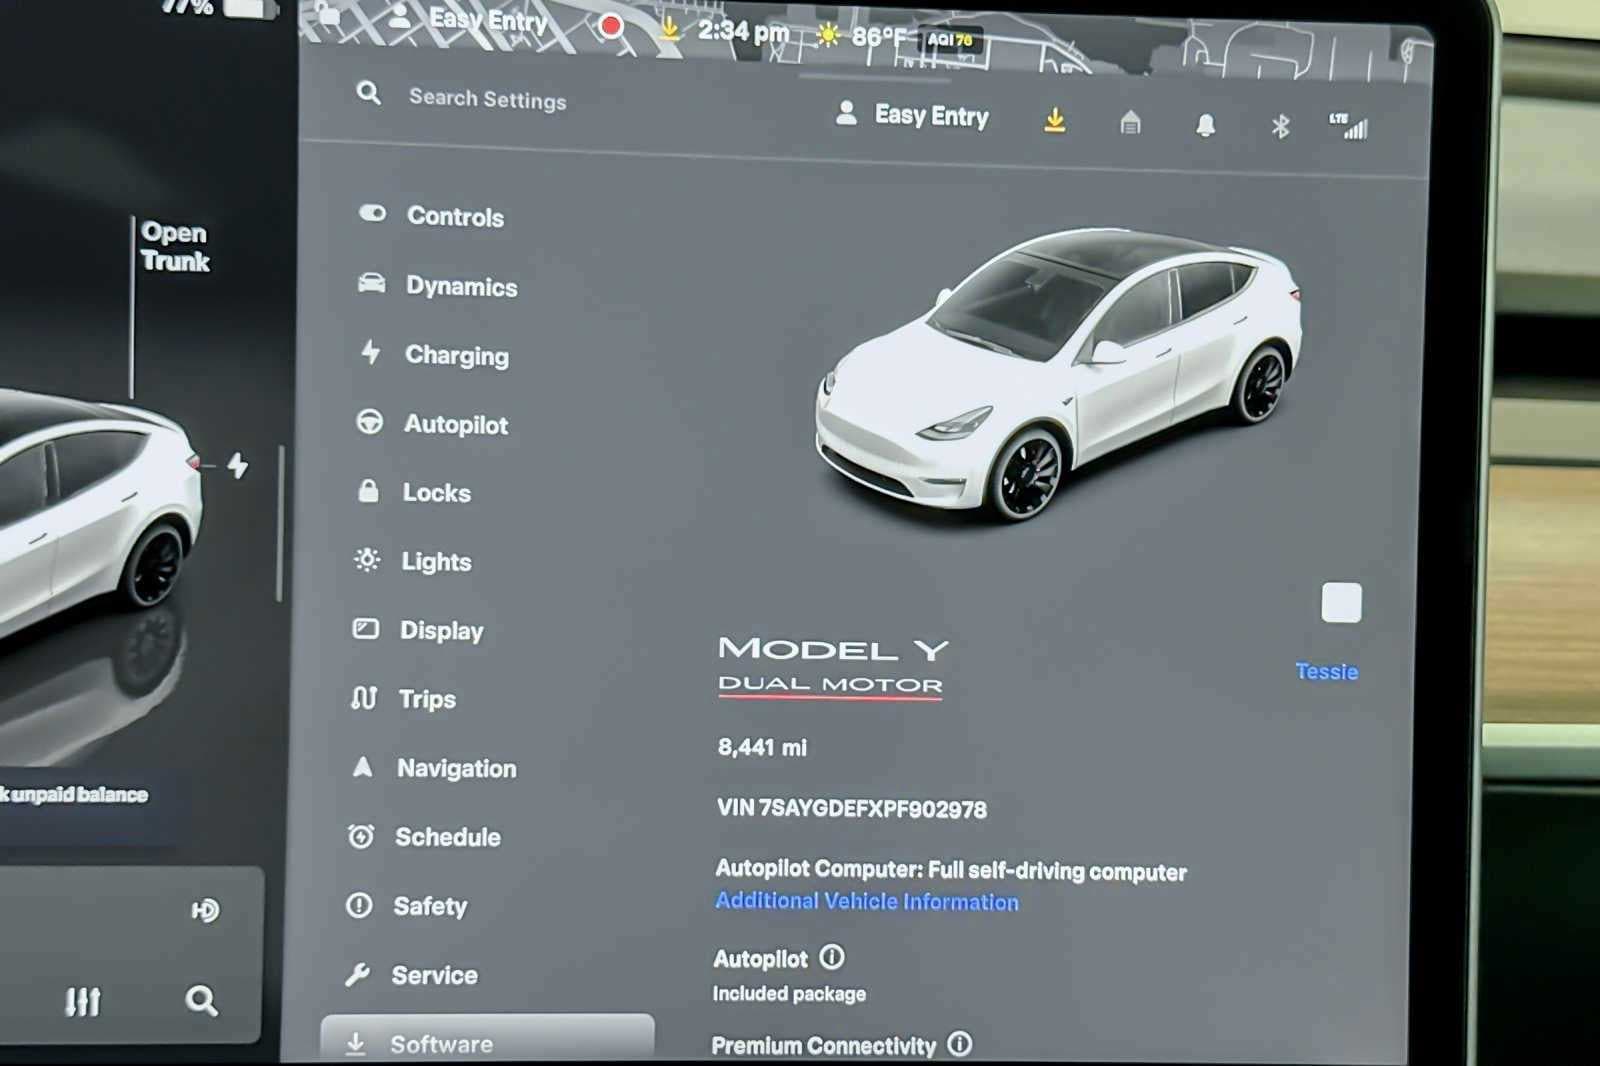Click the Autopilot info circle icon
Screen dimensions: 1600x1066
[x=832, y=957]
